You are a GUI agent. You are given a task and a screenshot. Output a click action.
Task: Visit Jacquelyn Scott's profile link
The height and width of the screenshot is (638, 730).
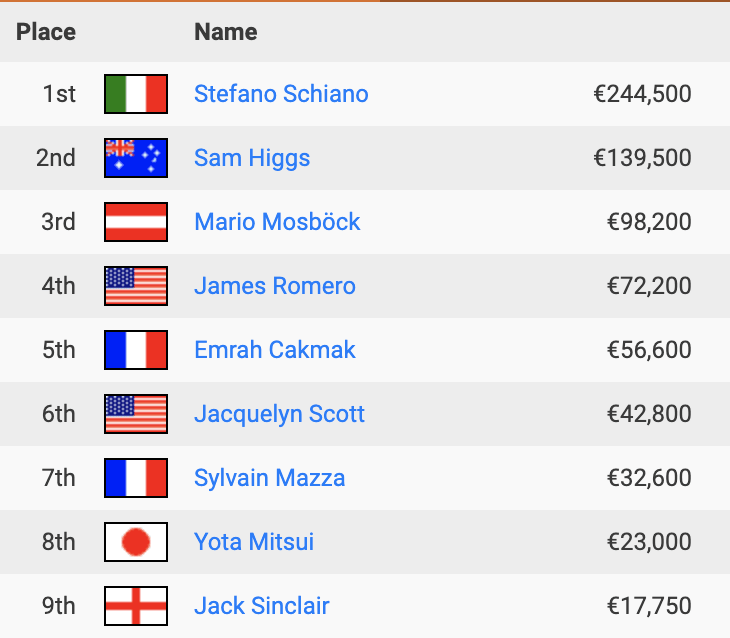pos(279,414)
